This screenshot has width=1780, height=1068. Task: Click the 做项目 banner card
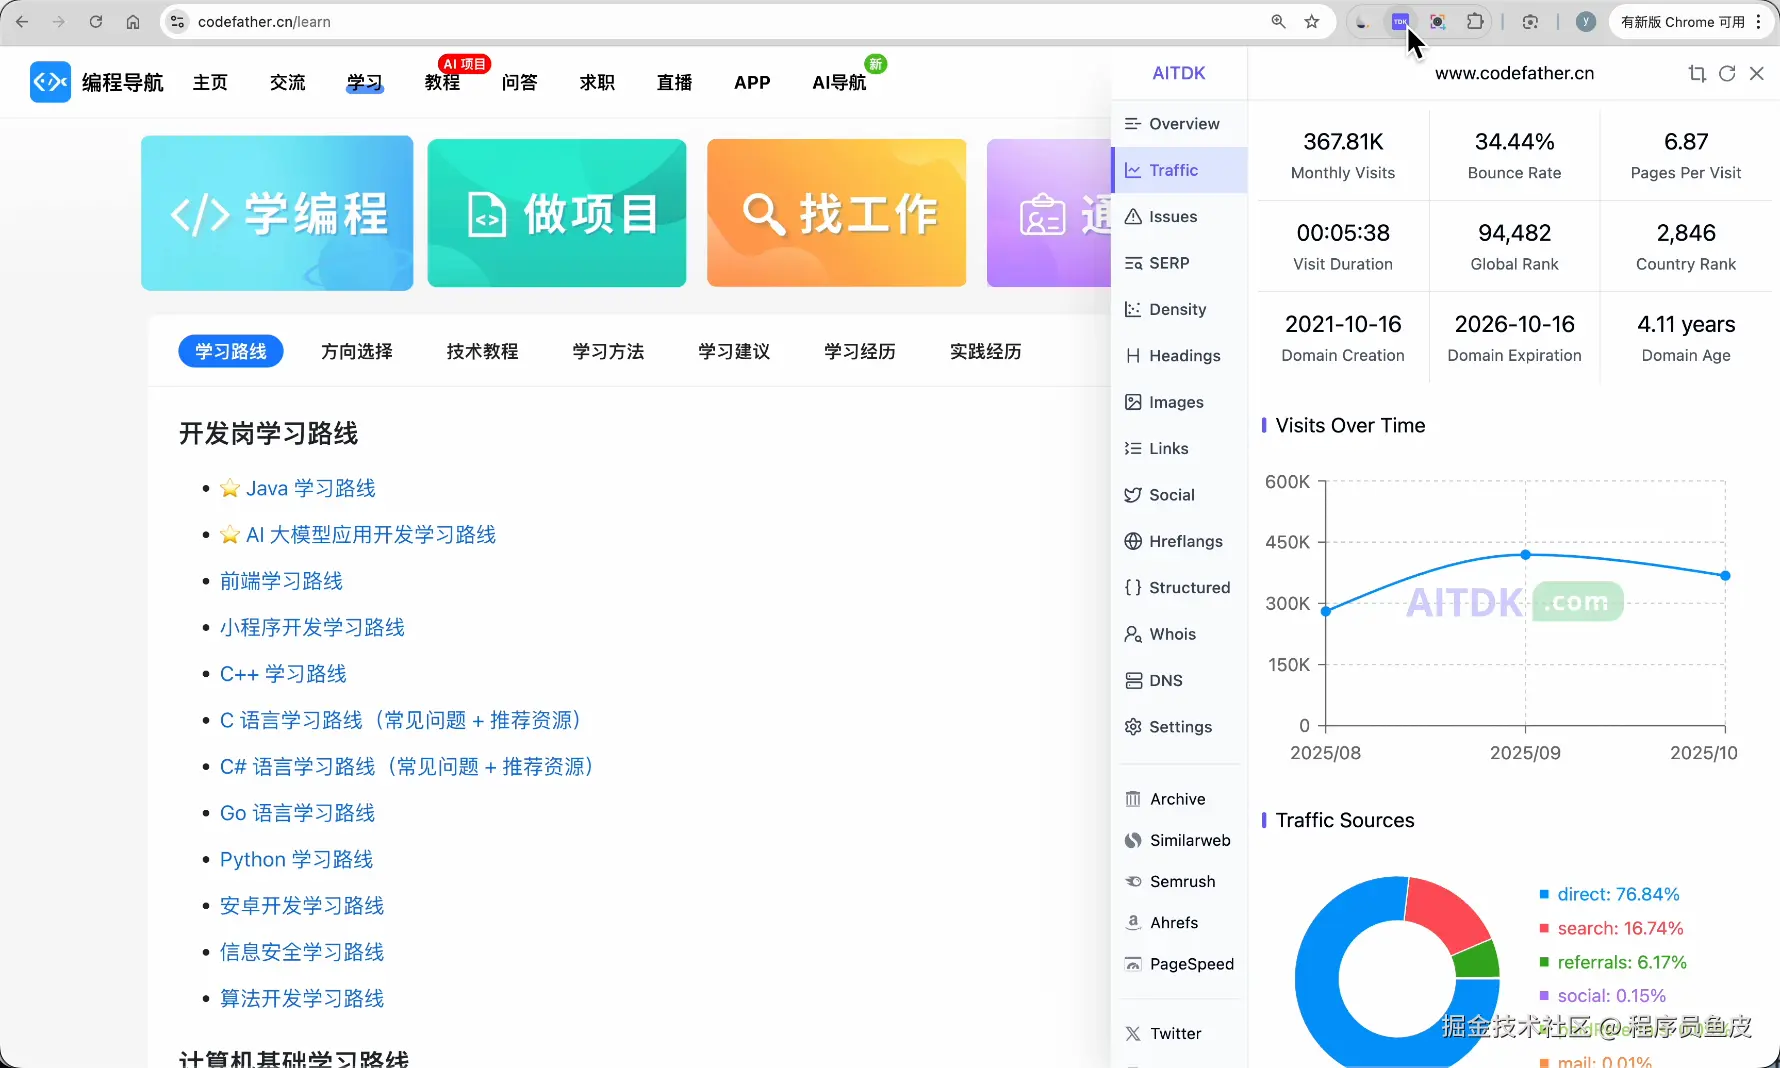coord(557,213)
